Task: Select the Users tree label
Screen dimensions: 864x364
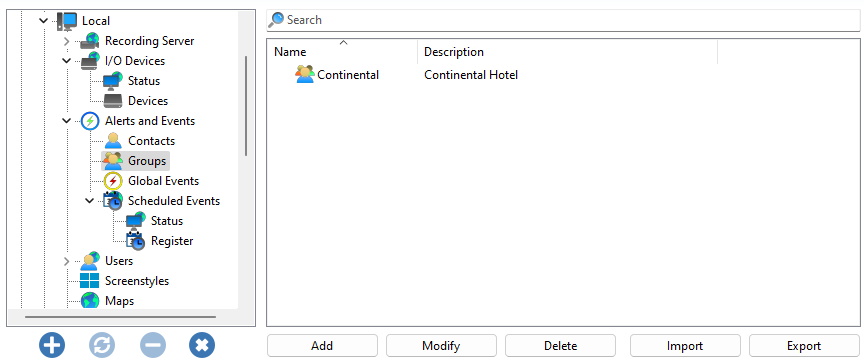Action: 119,261
